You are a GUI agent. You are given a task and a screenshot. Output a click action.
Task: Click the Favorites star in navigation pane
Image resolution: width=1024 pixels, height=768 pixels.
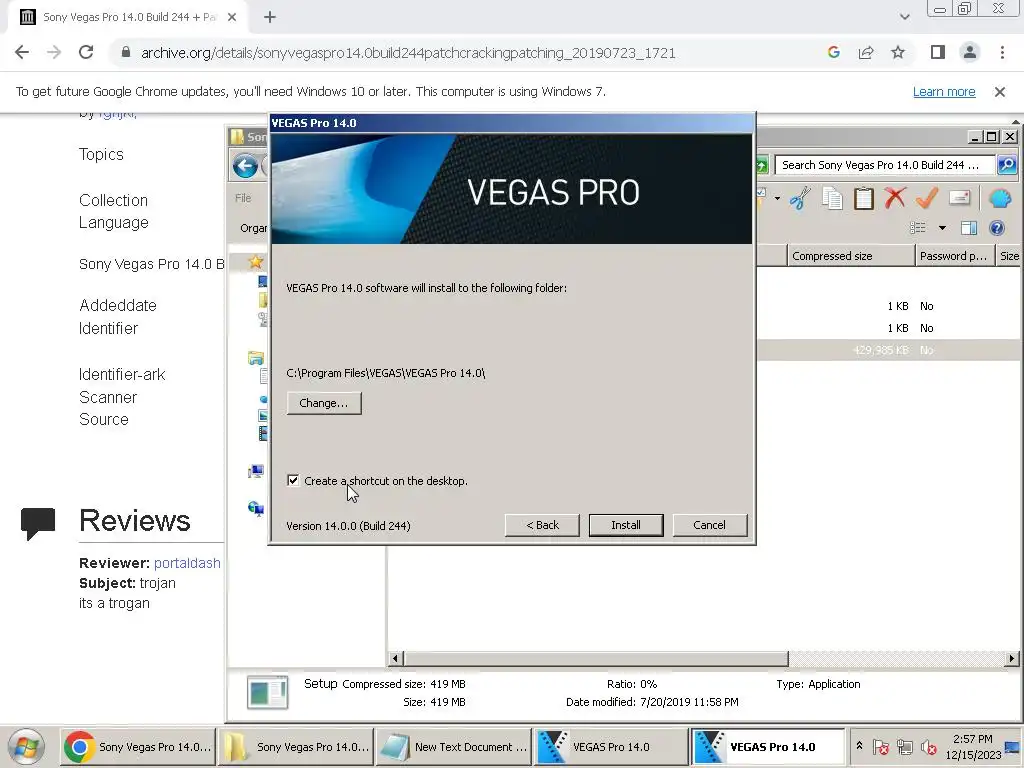pos(255,262)
